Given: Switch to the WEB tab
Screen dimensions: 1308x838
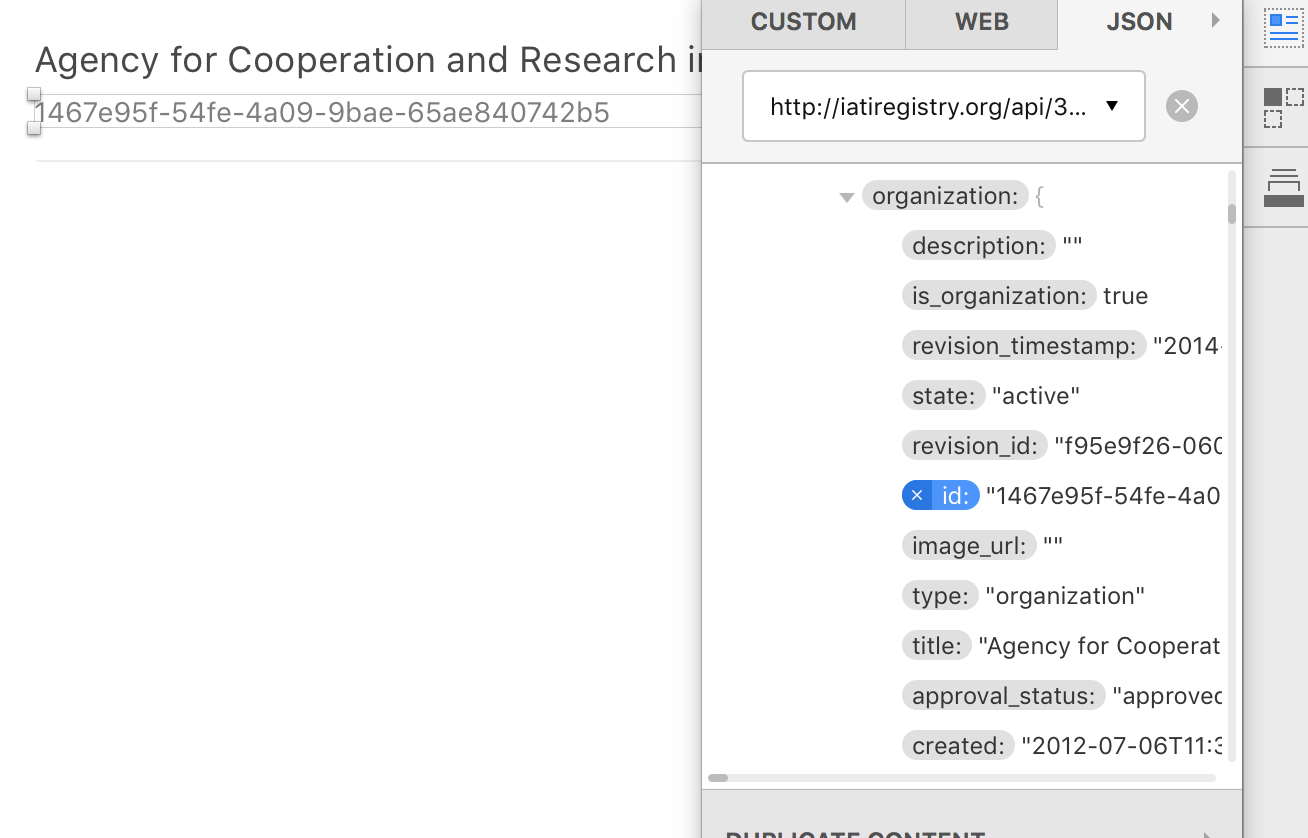Looking at the screenshot, I should [x=980, y=21].
